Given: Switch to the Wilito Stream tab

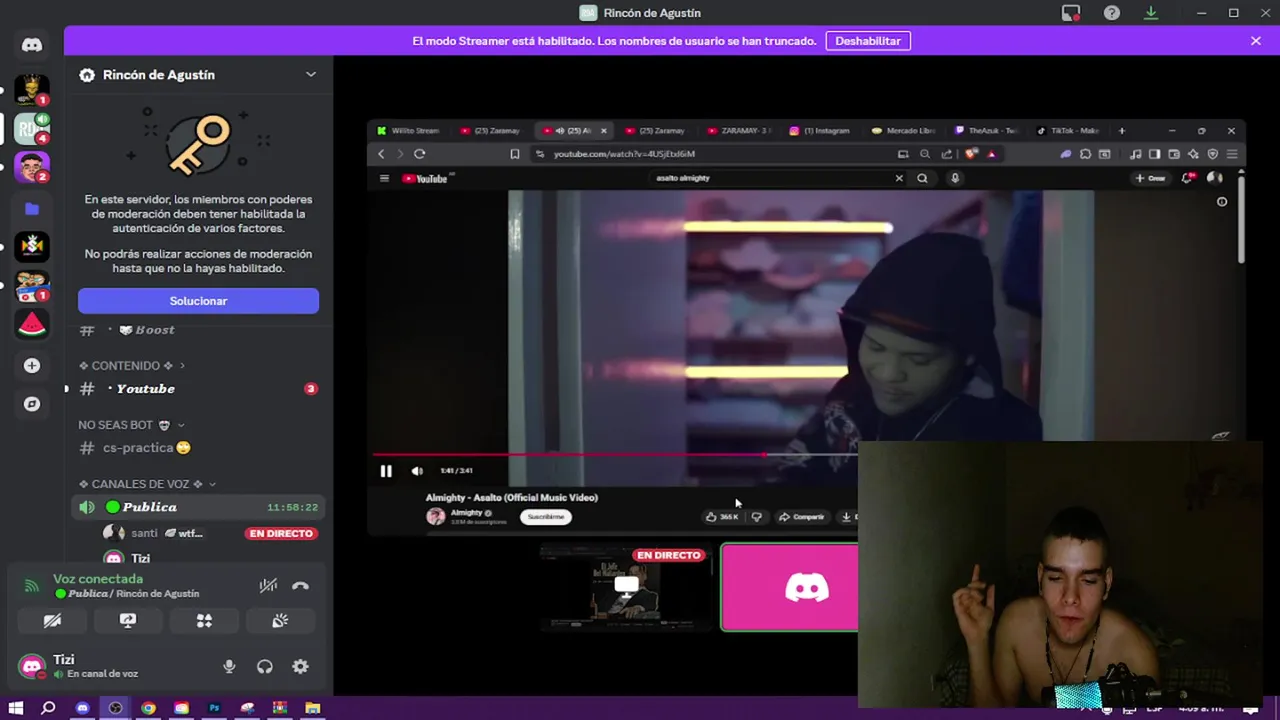Looking at the screenshot, I should coord(409,131).
